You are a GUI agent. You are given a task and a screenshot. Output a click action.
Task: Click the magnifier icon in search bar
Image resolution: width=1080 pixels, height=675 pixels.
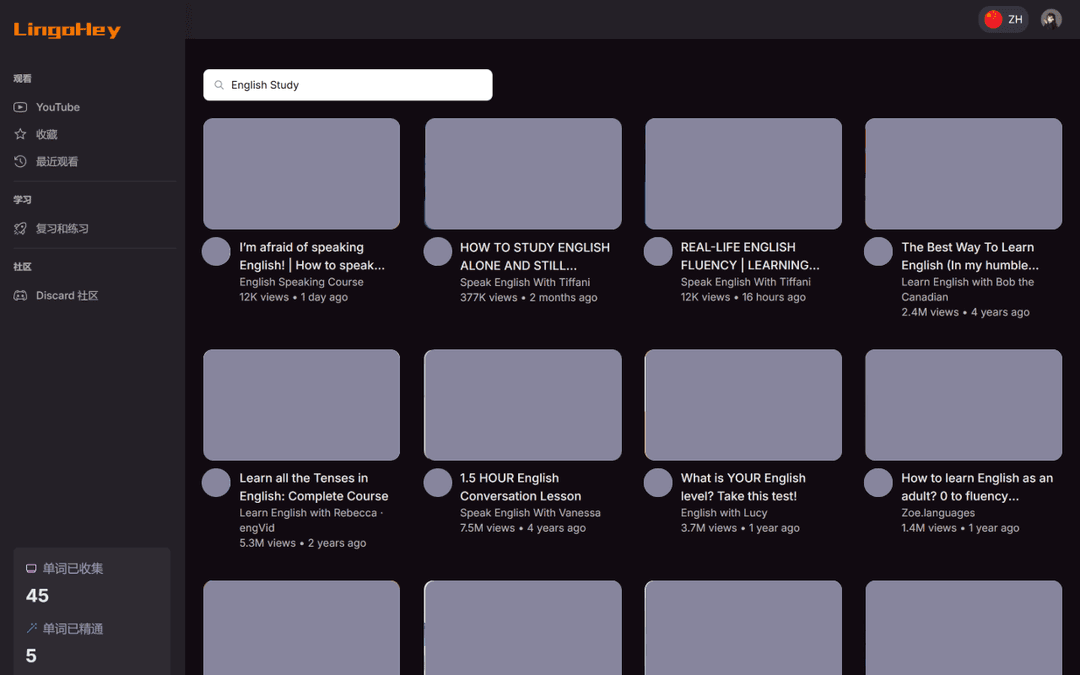pyautogui.click(x=219, y=85)
